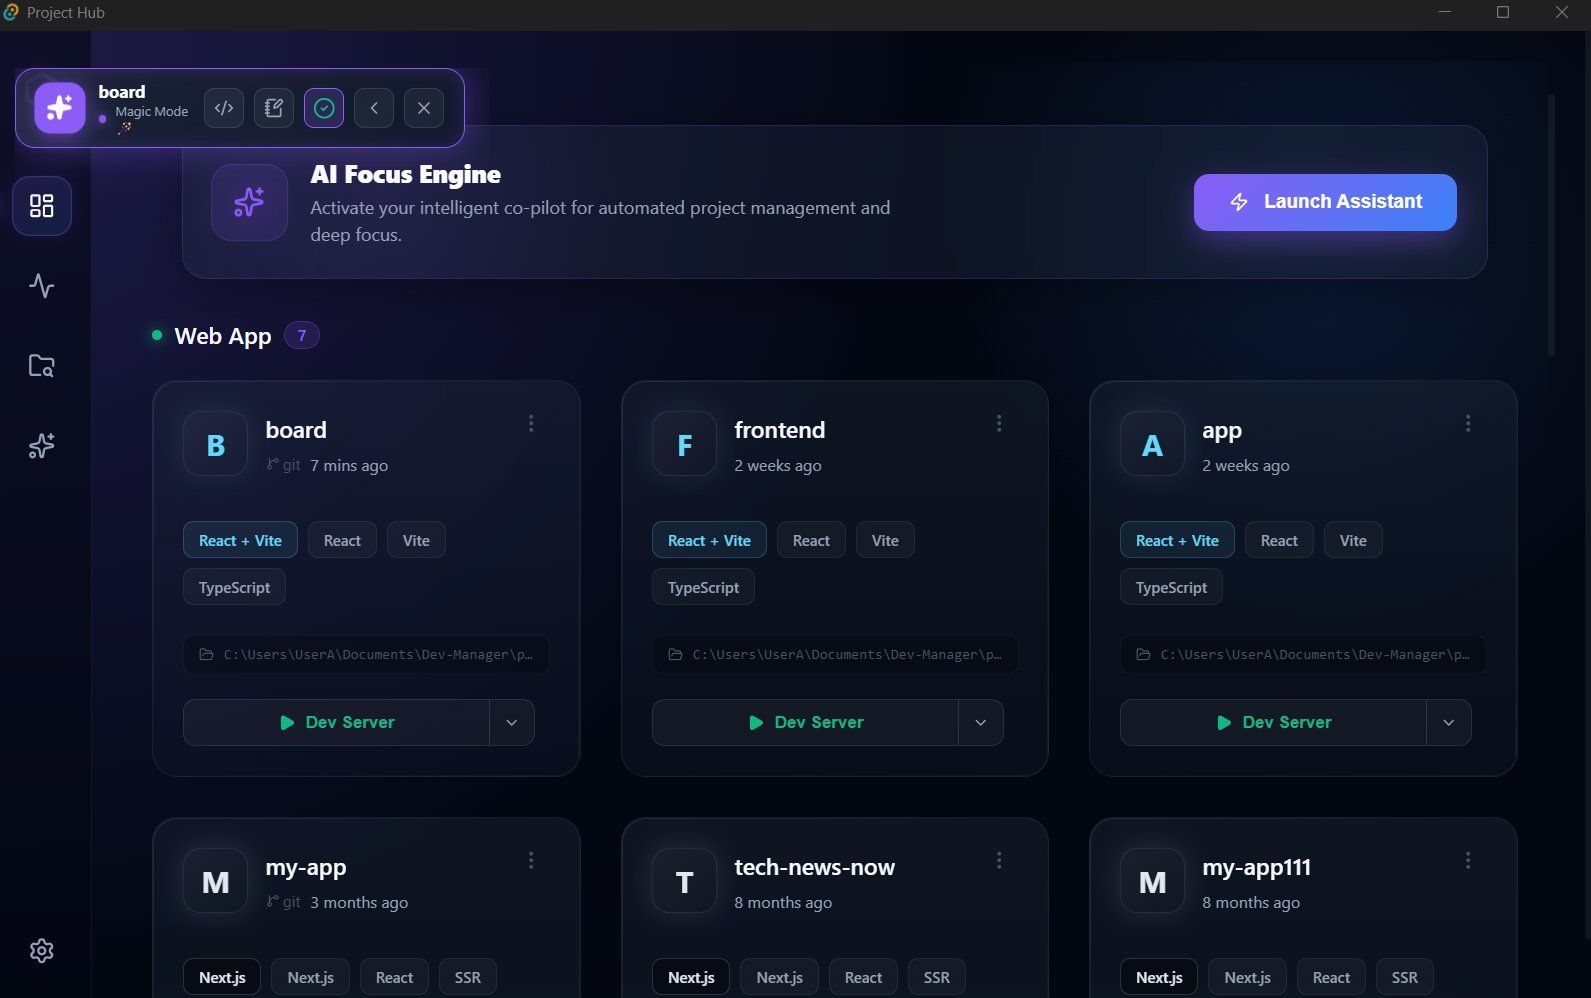Click the vertical scrollbar on the right
Screen dimensions: 1591x998
coord(1551,225)
